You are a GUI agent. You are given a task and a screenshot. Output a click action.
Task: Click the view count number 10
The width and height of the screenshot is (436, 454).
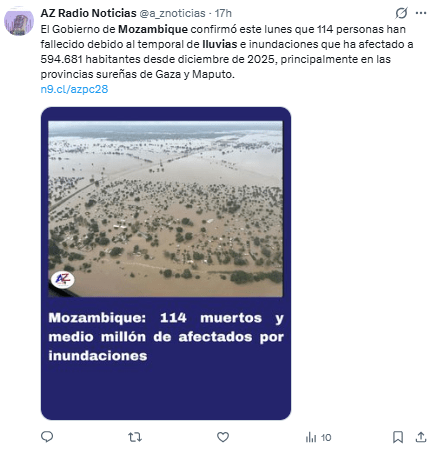click(x=326, y=437)
